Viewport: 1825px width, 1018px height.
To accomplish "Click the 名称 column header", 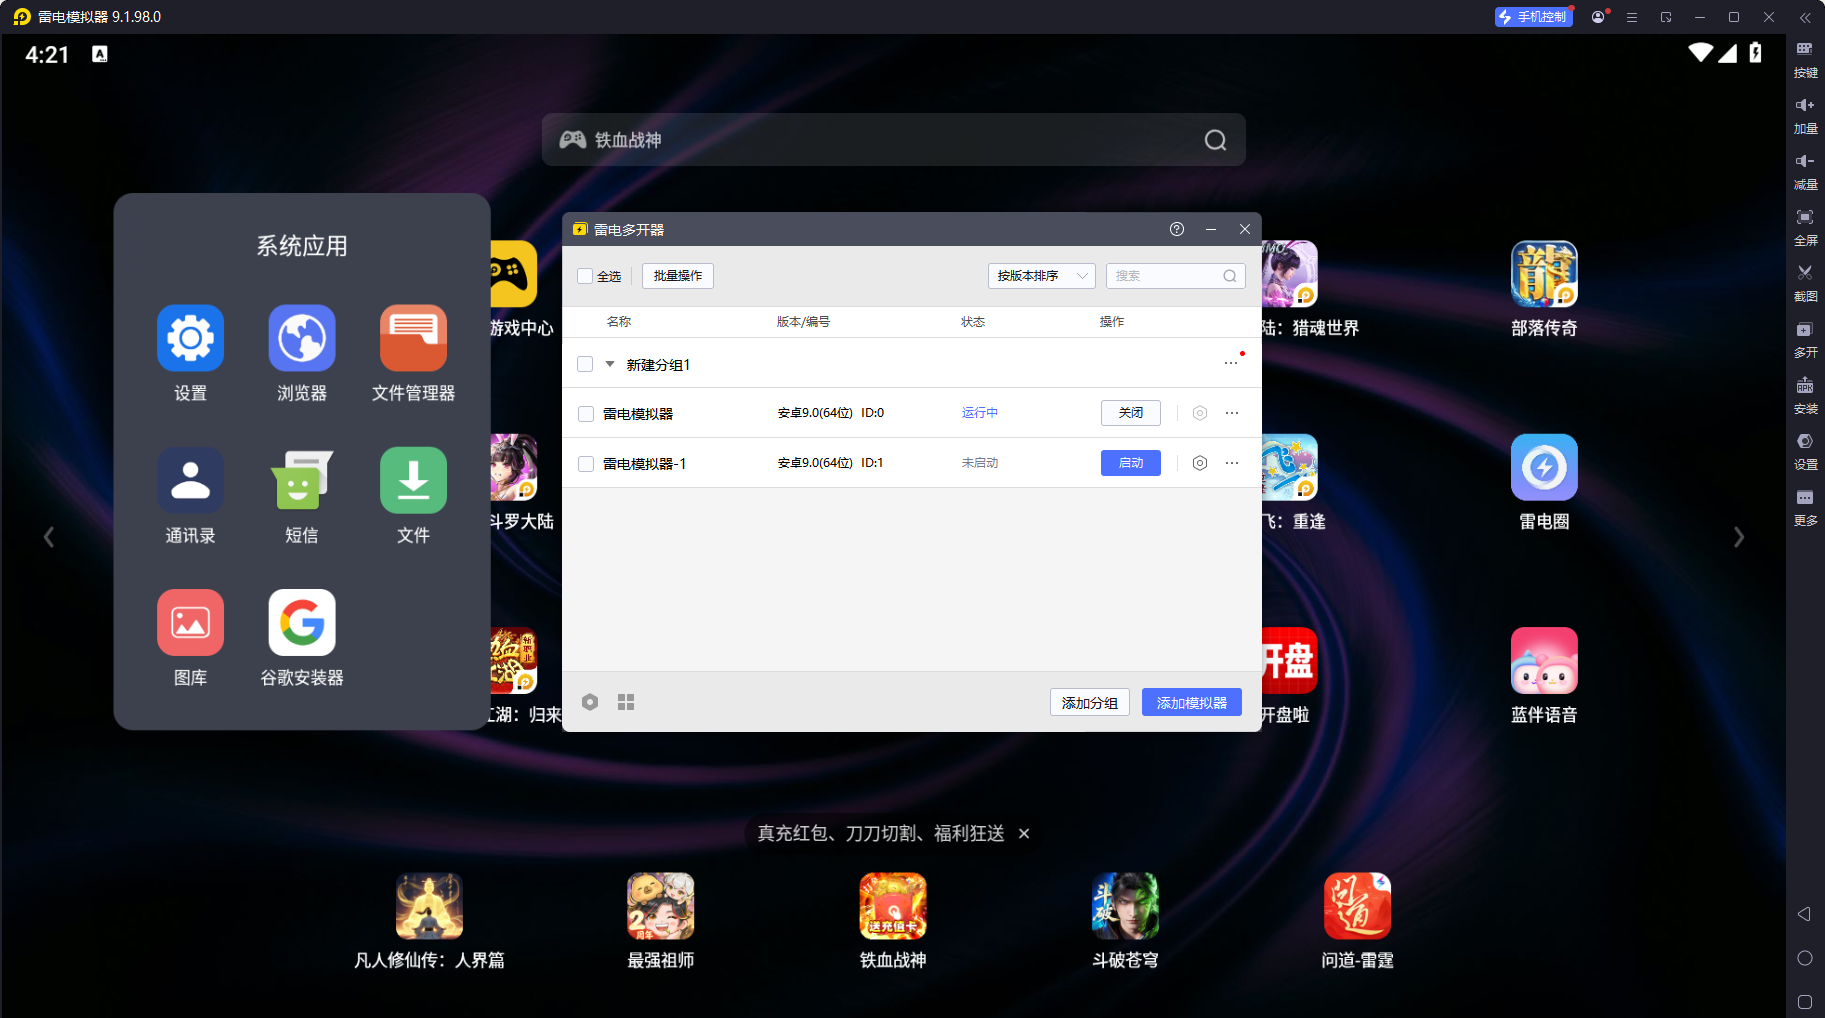I will 619,321.
